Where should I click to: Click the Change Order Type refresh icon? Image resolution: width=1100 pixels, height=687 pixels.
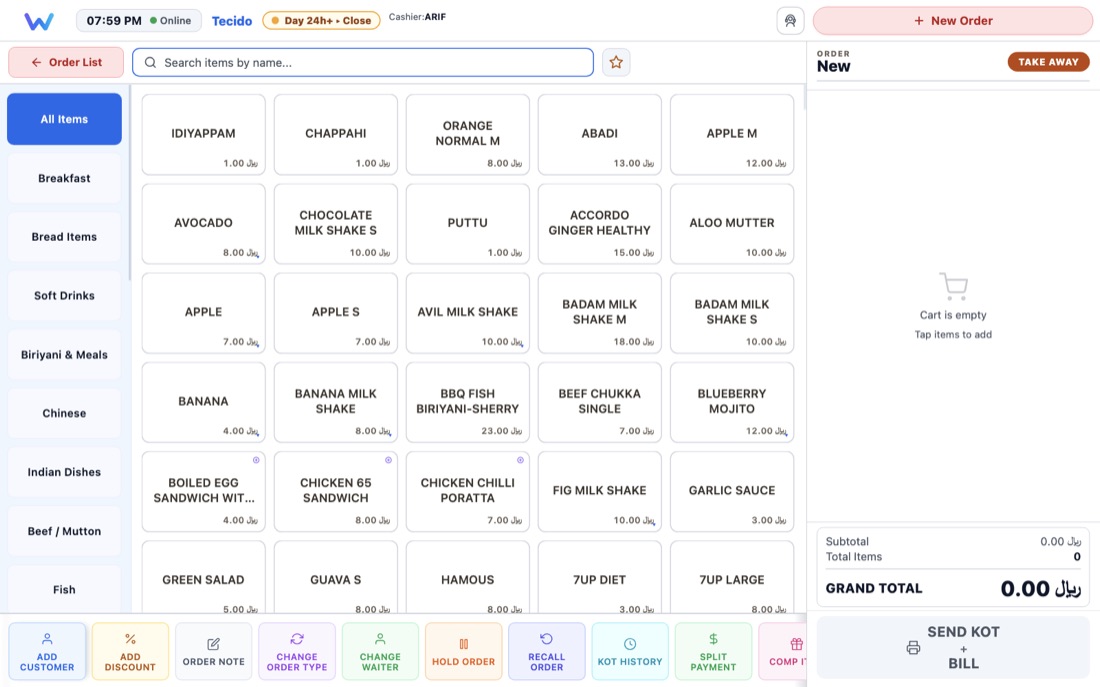coord(297,639)
